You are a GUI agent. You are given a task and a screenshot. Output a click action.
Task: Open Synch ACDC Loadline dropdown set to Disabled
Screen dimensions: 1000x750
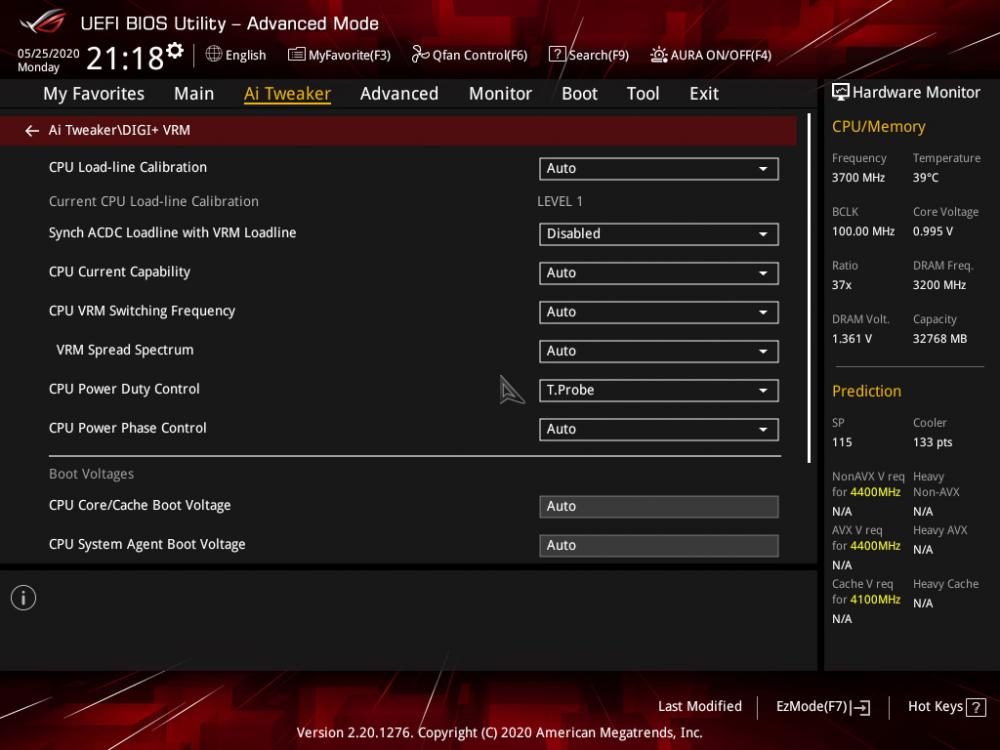coord(659,234)
